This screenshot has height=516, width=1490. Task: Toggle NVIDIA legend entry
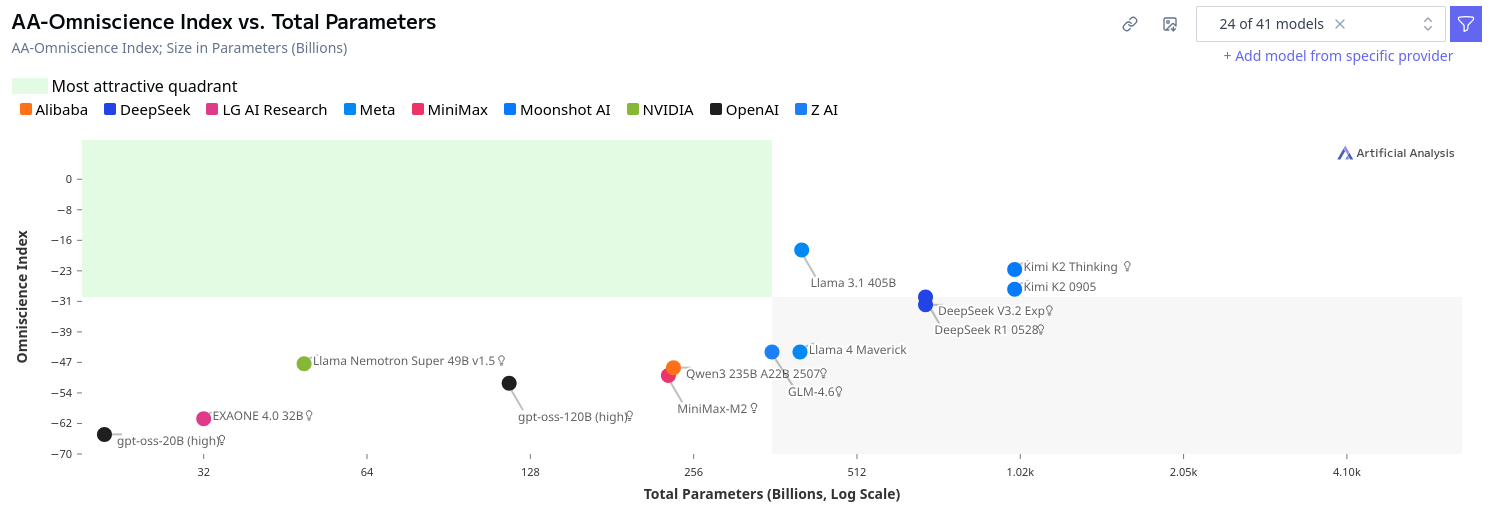(x=659, y=110)
